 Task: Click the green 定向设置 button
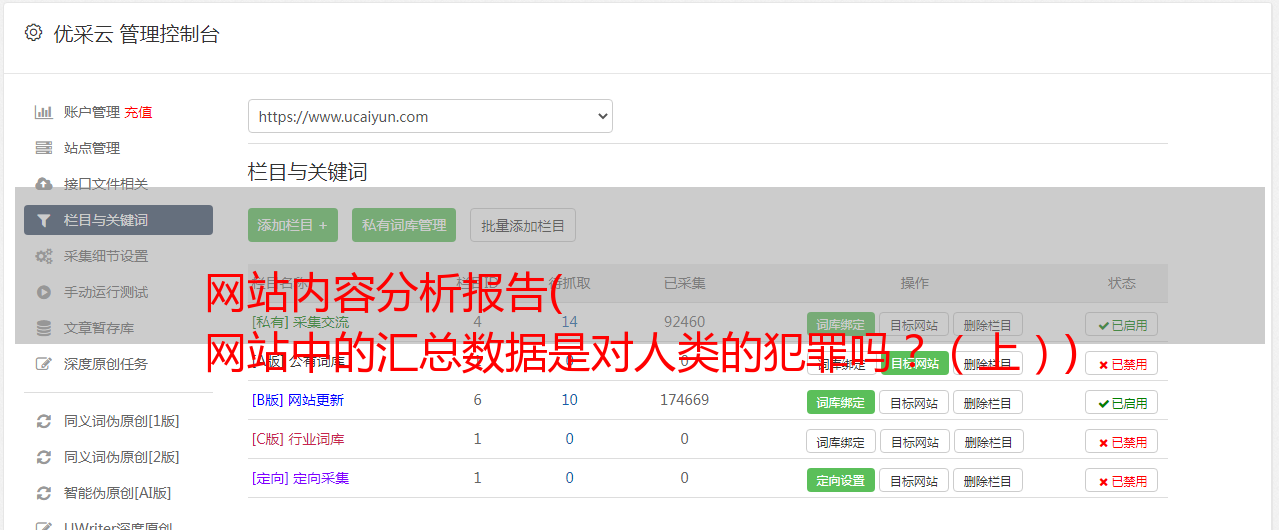coord(841,480)
